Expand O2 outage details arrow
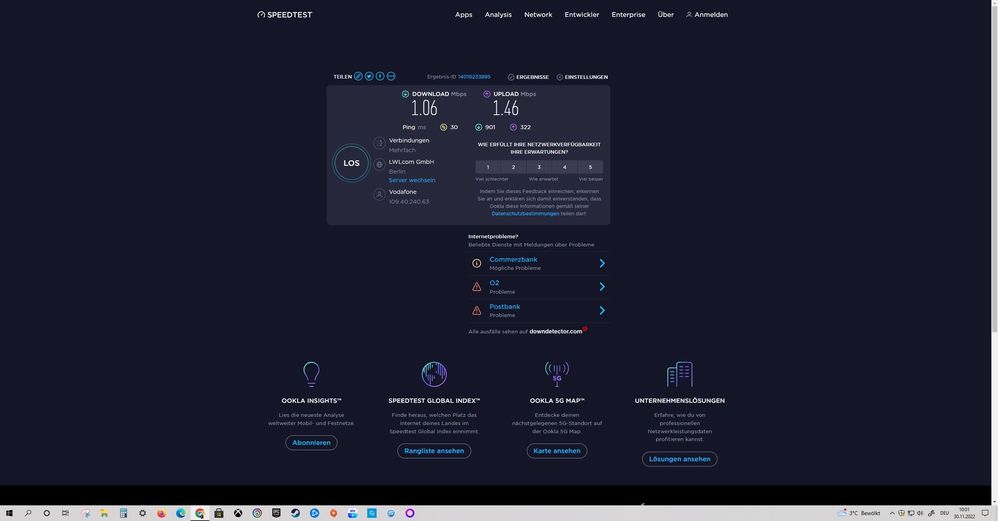The width and height of the screenshot is (998, 521). point(601,287)
